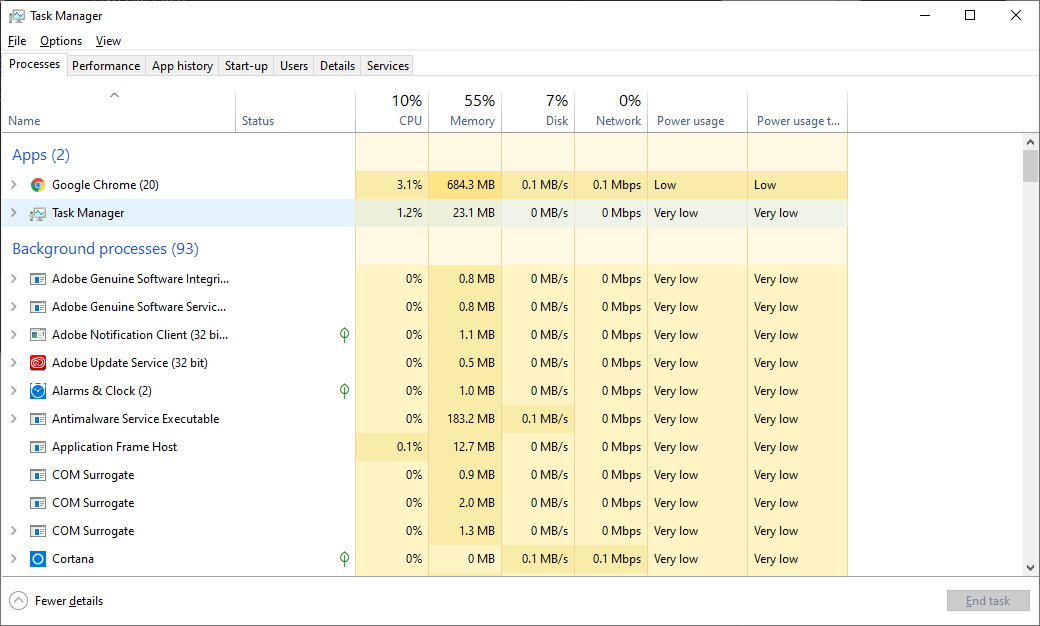
Task: Switch to the Performance tab
Action: point(106,66)
